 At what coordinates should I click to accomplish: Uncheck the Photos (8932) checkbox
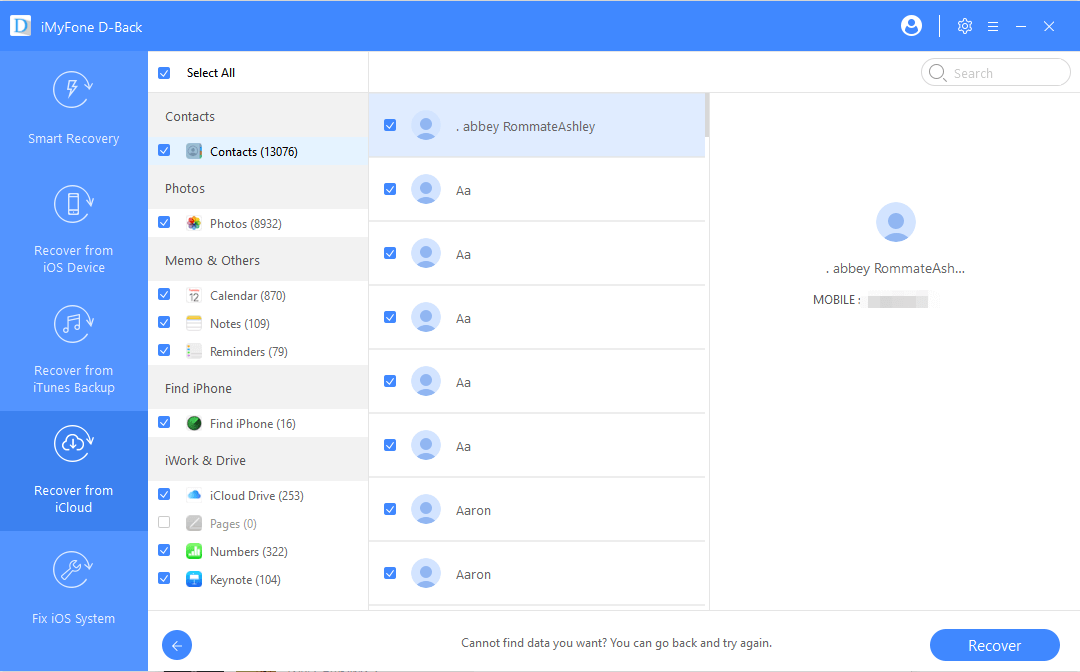click(x=164, y=222)
